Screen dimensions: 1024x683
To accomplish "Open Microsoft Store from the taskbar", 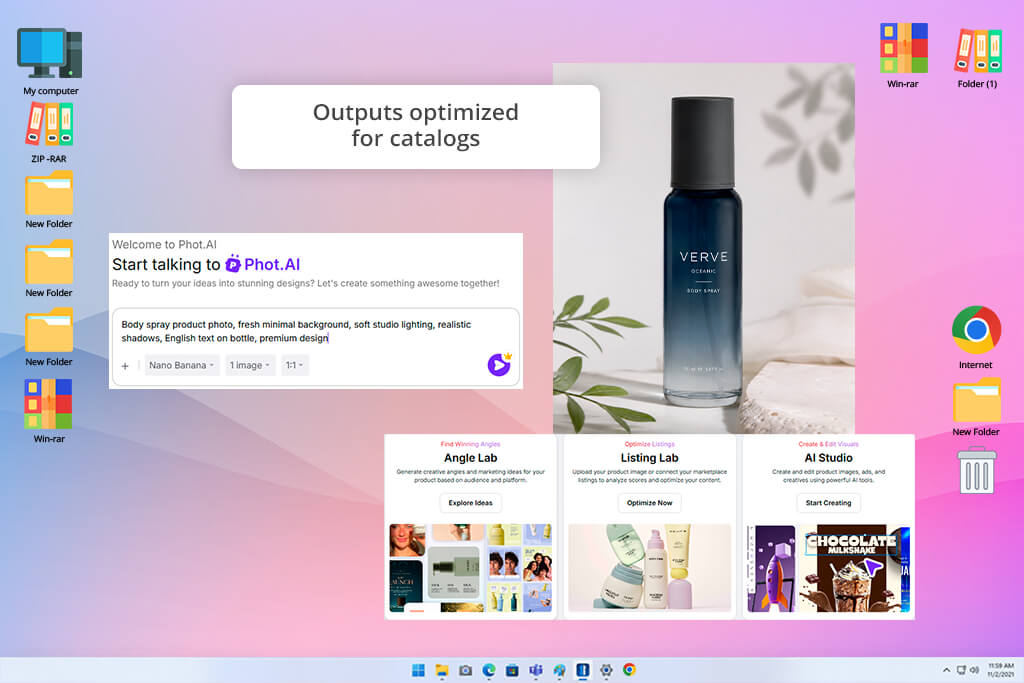I will click(513, 670).
